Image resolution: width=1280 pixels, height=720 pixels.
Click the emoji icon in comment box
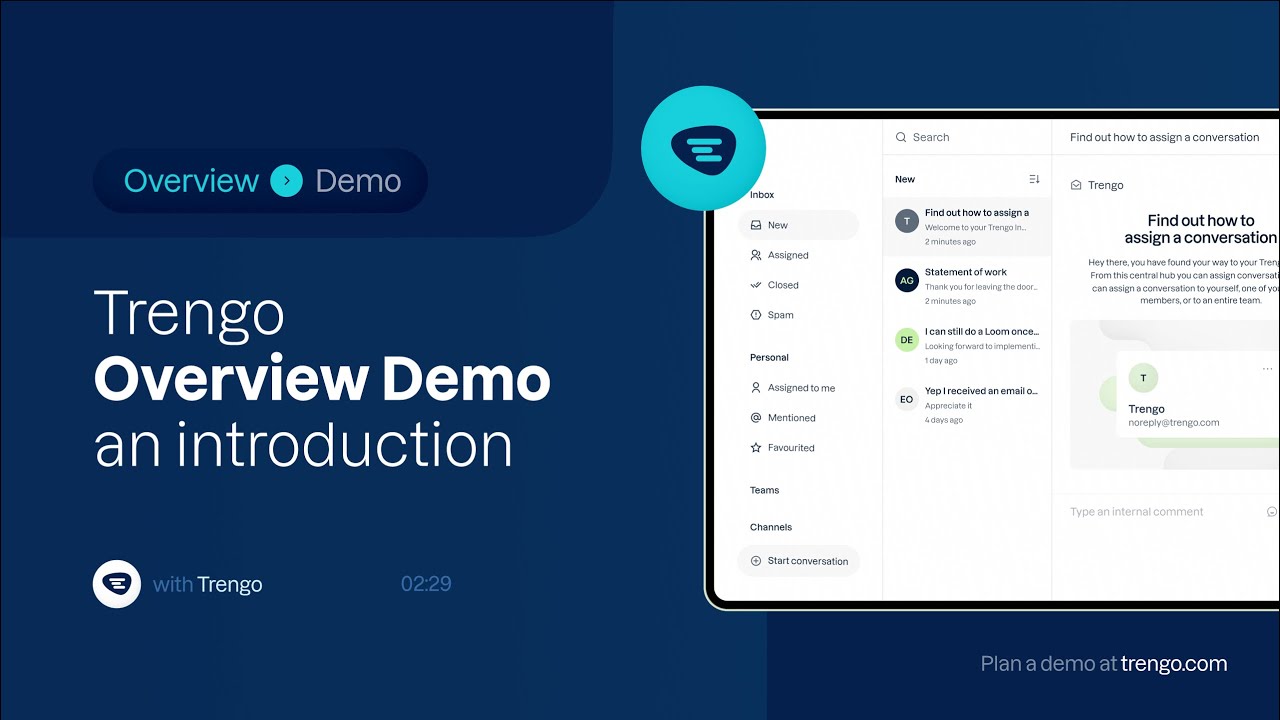click(x=1273, y=512)
